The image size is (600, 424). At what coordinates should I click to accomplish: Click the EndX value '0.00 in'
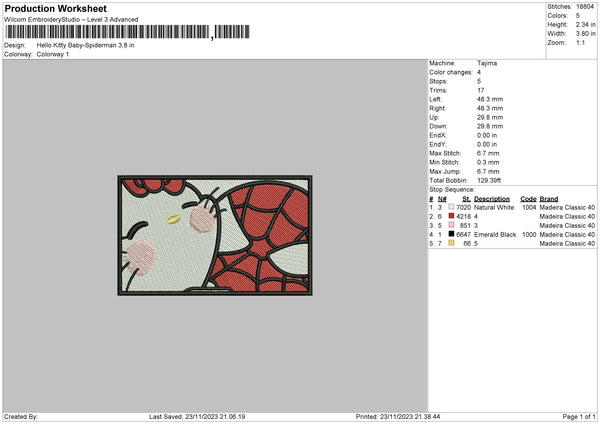point(487,135)
